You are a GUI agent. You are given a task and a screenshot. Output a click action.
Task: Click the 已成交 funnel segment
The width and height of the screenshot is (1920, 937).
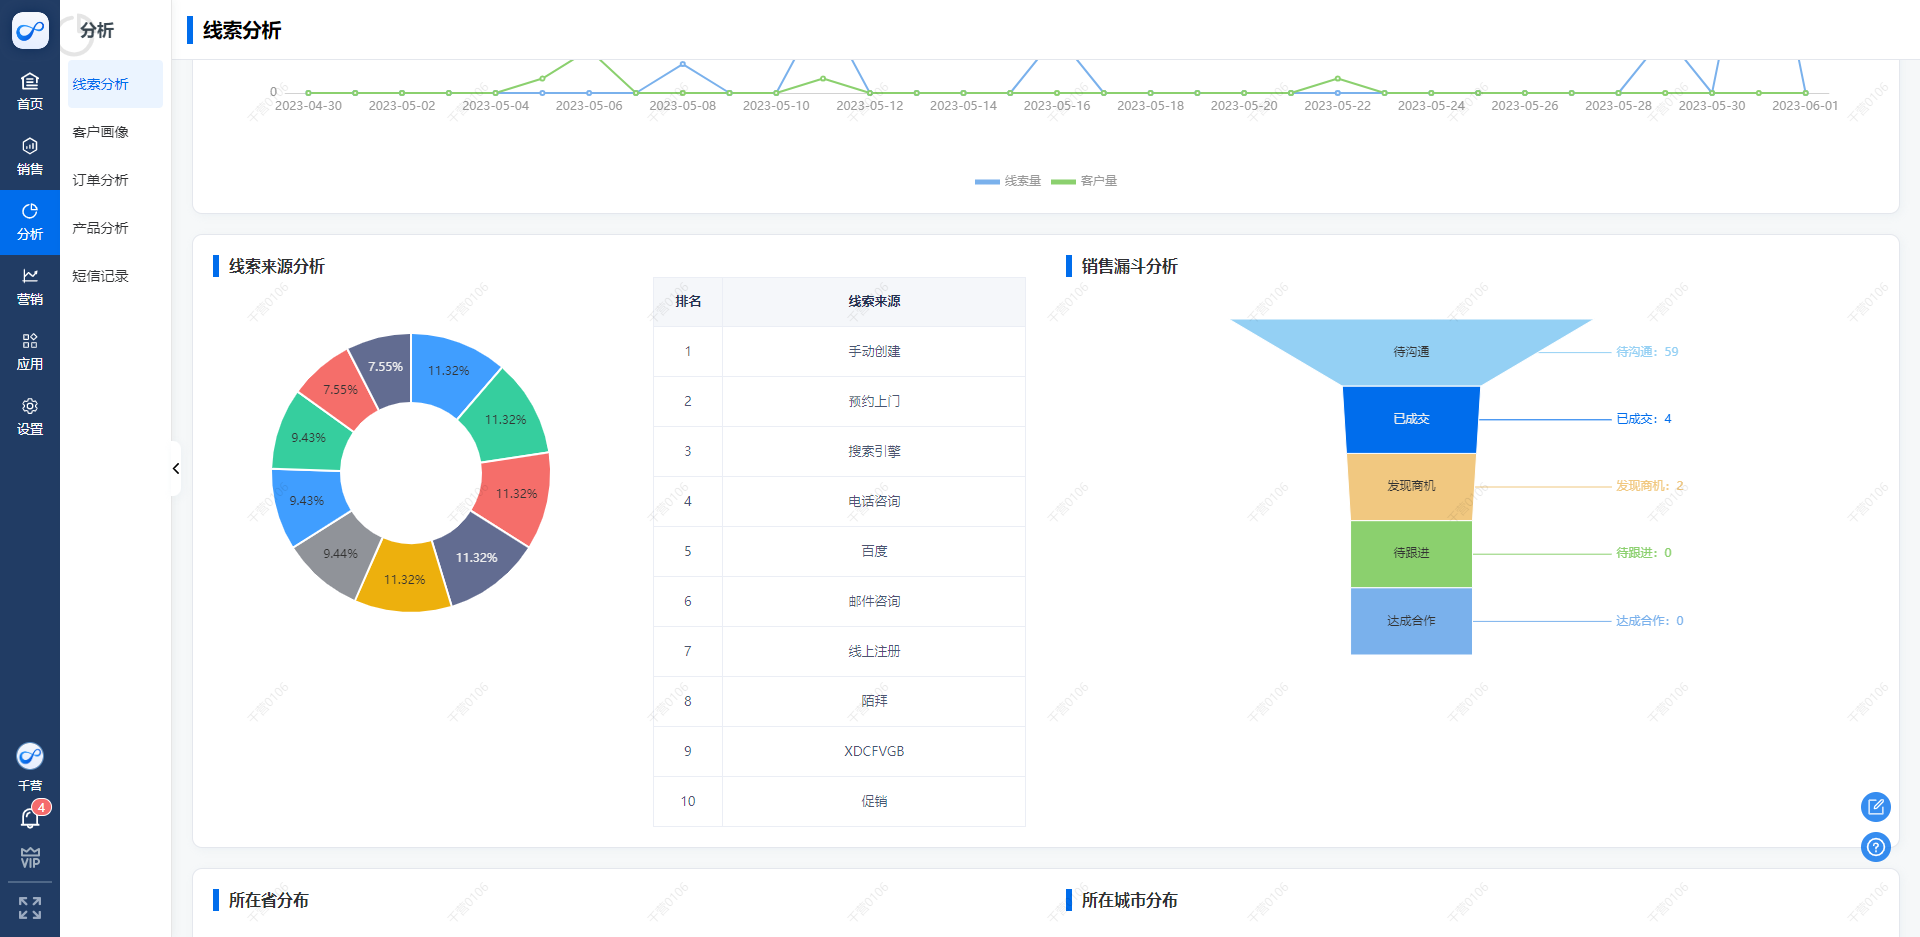click(1411, 419)
